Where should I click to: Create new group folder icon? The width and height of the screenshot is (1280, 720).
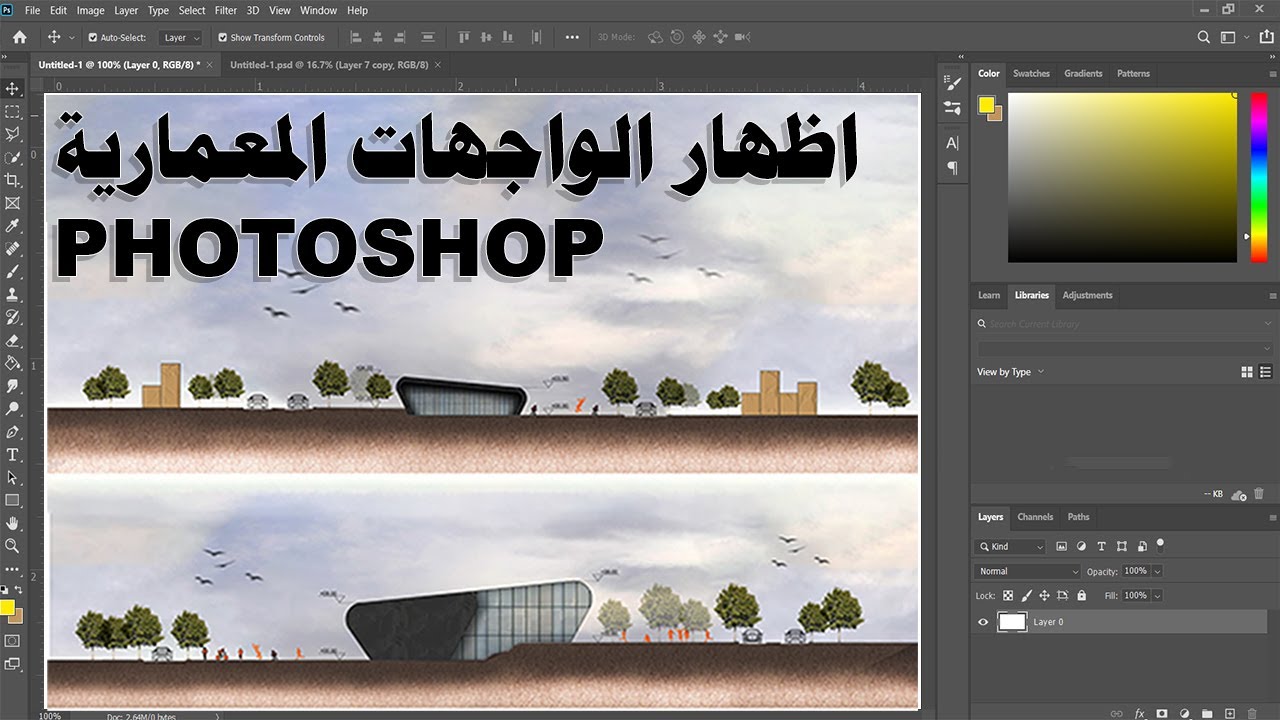[x=1207, y=714]
